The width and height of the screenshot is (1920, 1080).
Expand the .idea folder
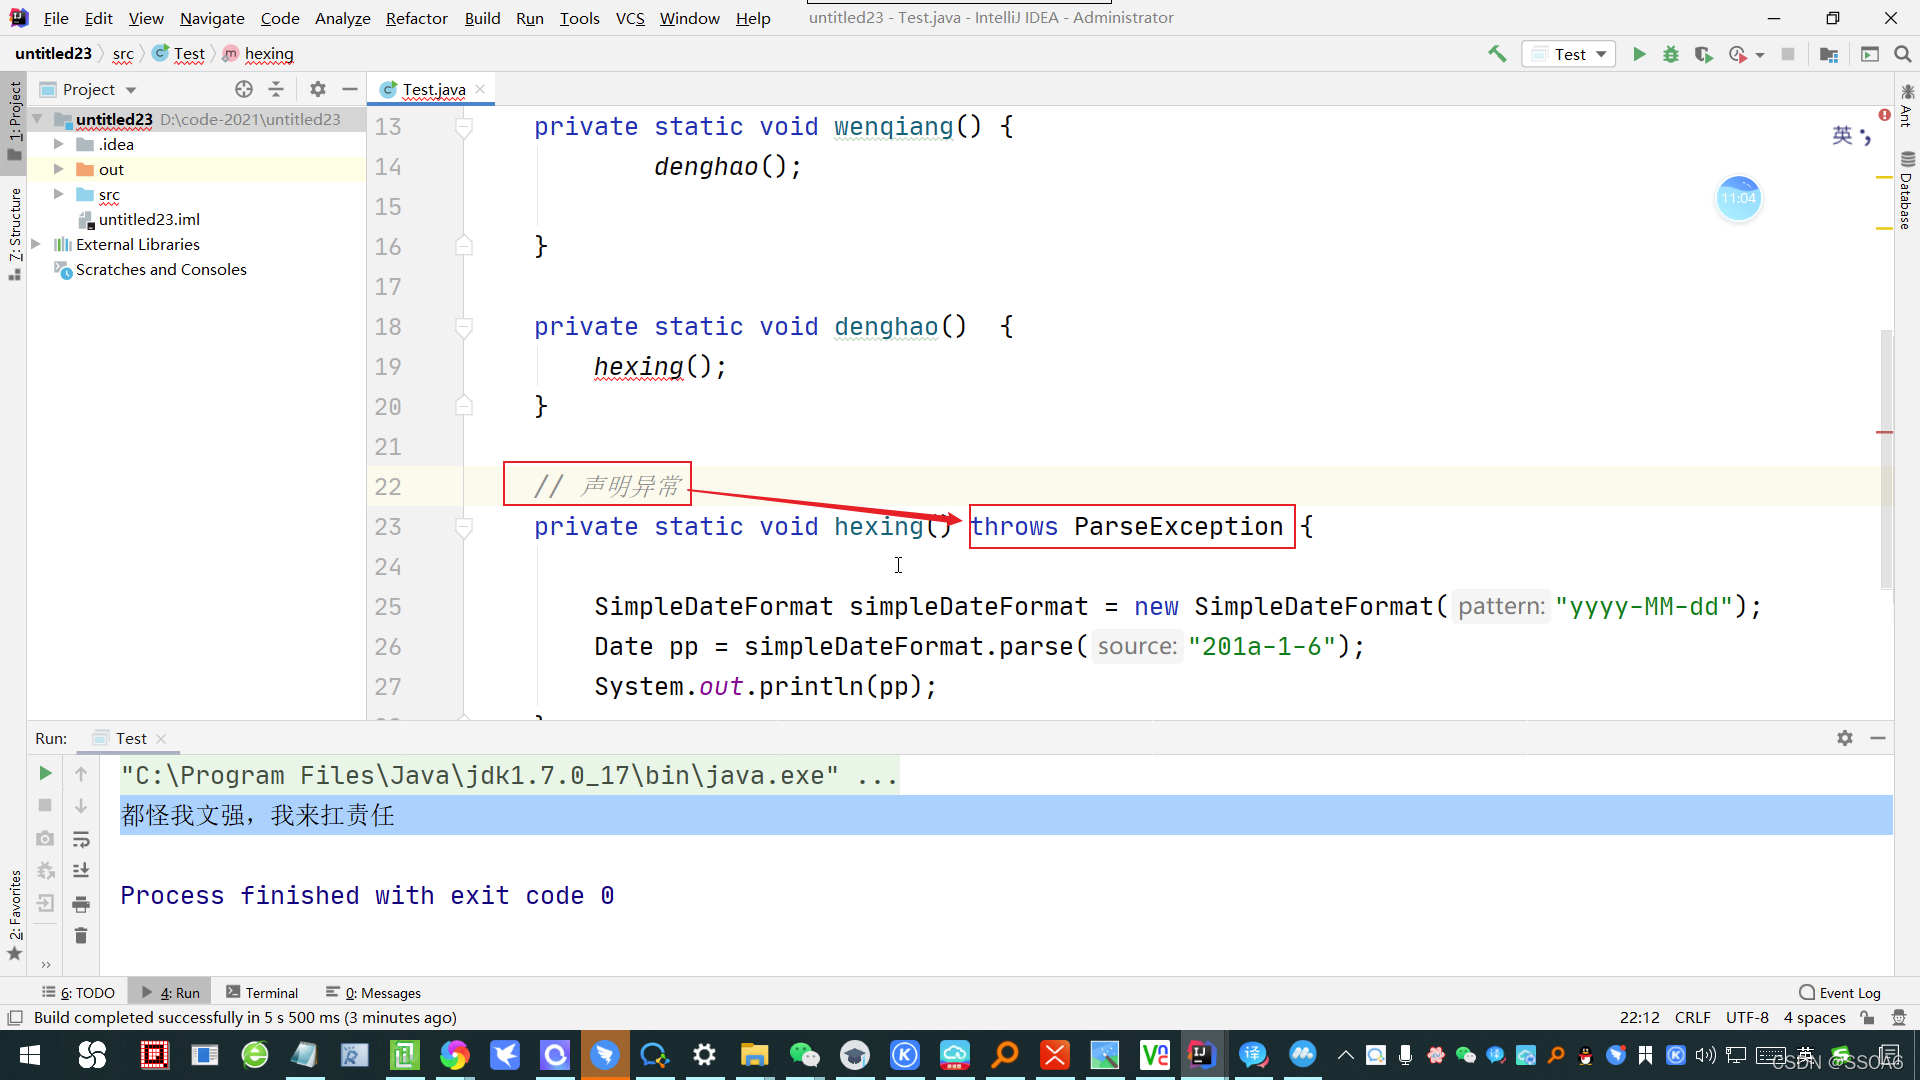[59, 144]
